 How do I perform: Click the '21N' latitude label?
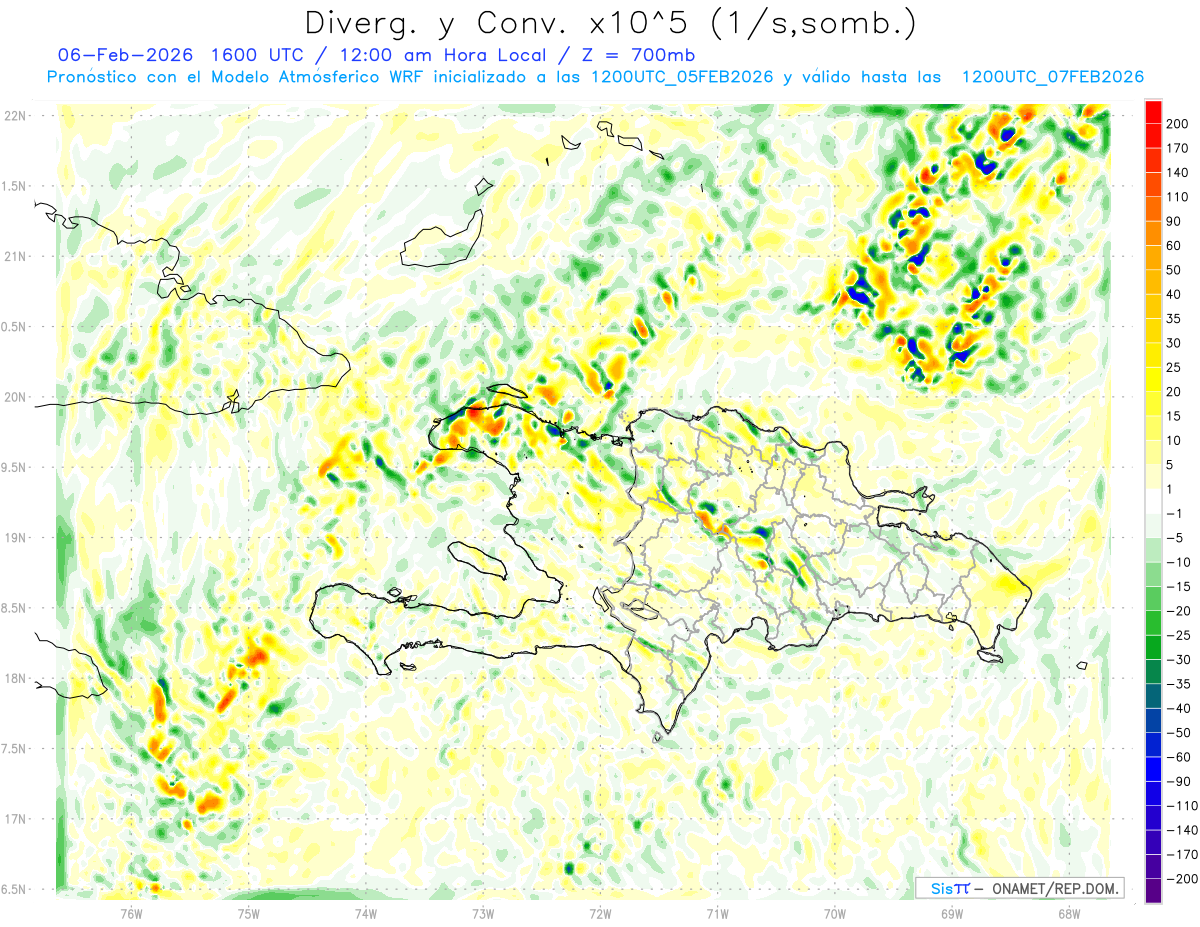(15, 256)
